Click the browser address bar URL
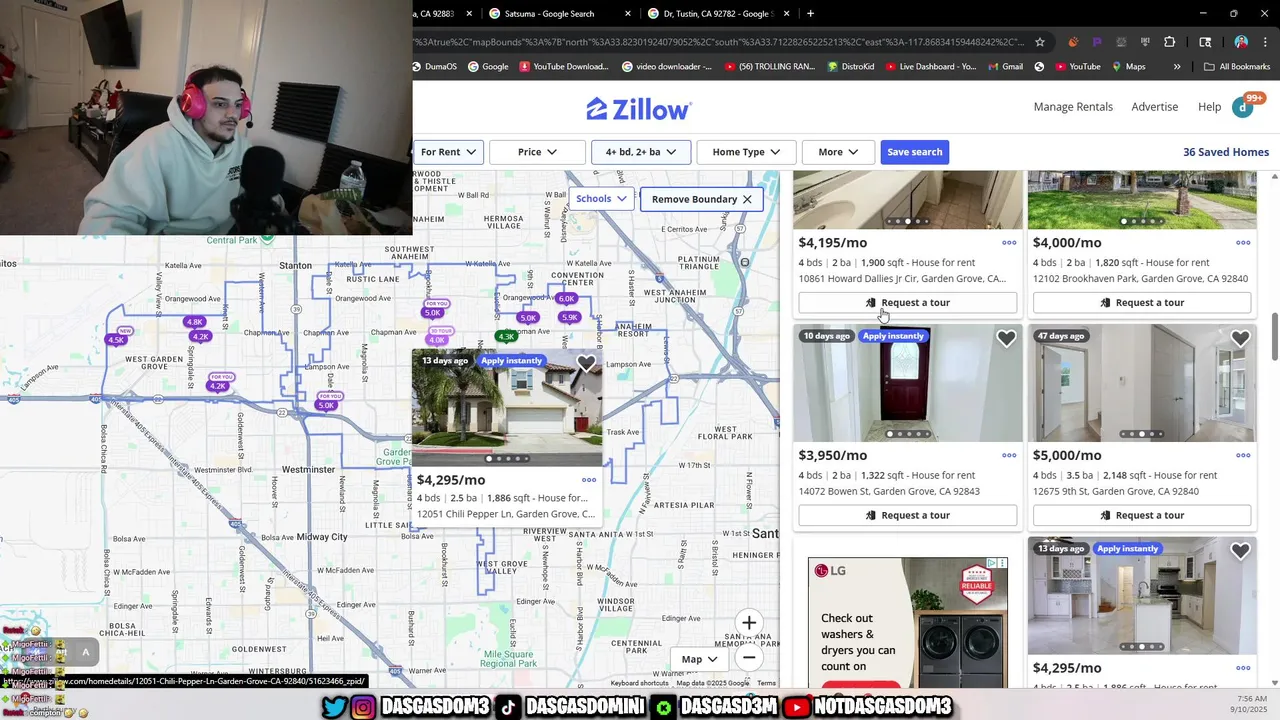 [x=720, y=42]
